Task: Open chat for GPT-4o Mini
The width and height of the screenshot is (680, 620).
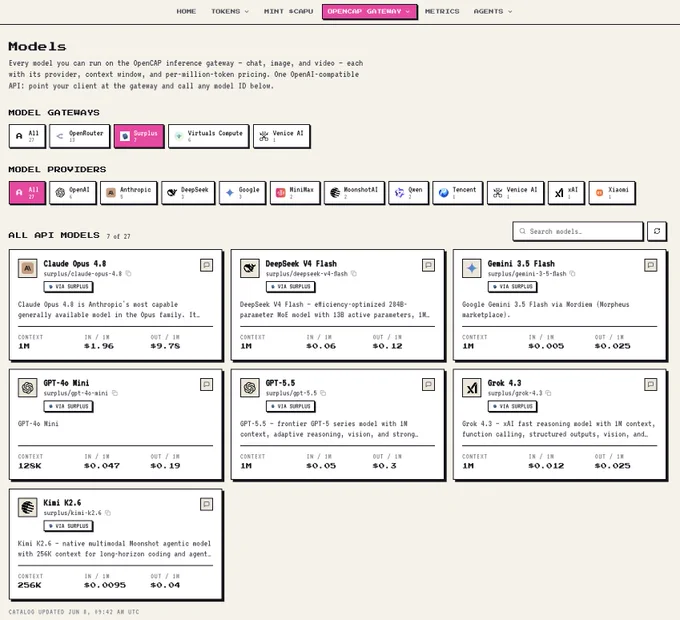Action: tap(206, 384)
